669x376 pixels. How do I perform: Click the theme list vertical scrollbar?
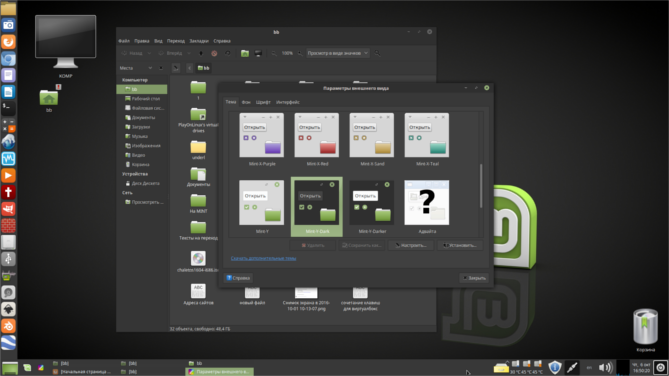click(x=481, y=186)
